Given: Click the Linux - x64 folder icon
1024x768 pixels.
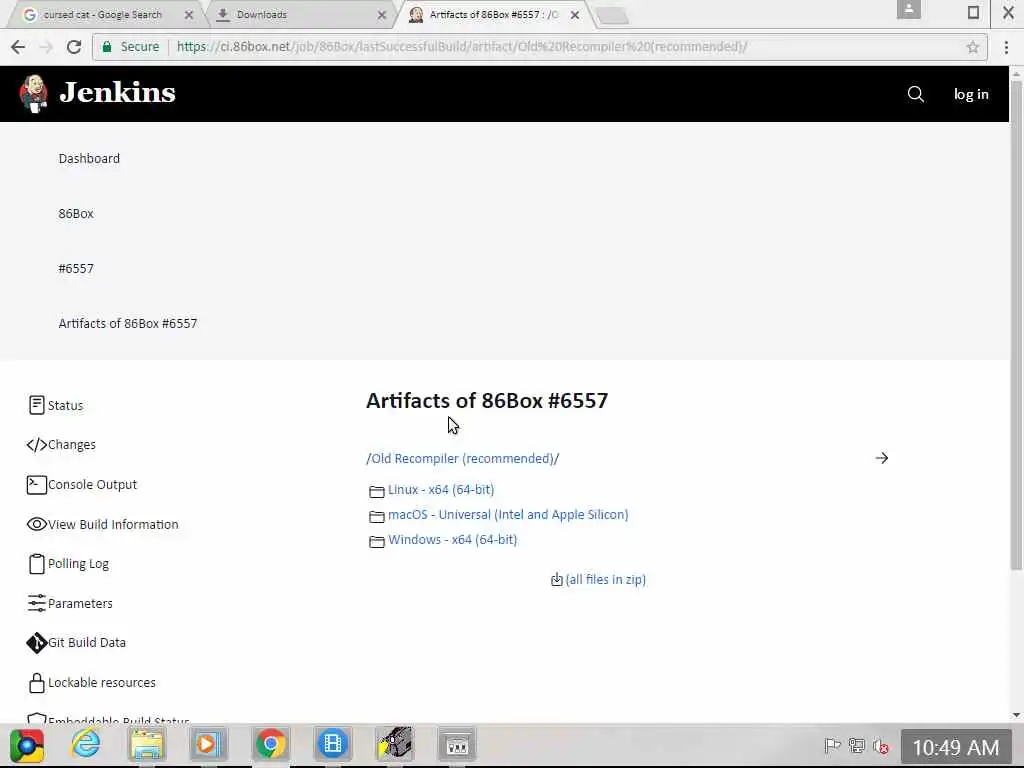Looking at the screenshot, I should [377, 491].
